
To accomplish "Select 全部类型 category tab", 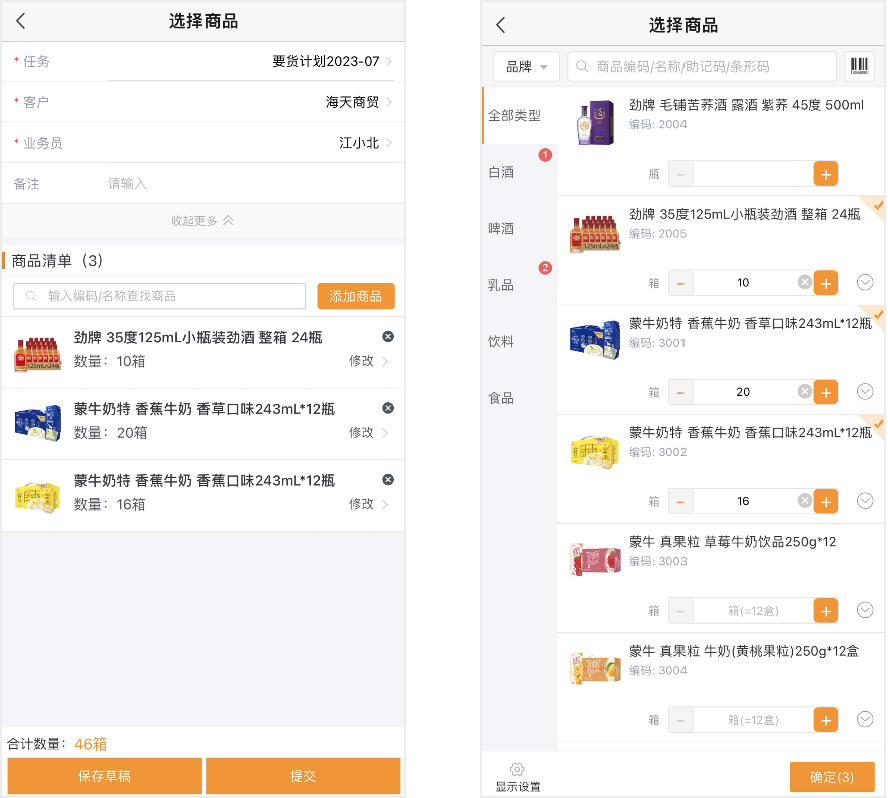I will 519,116.
